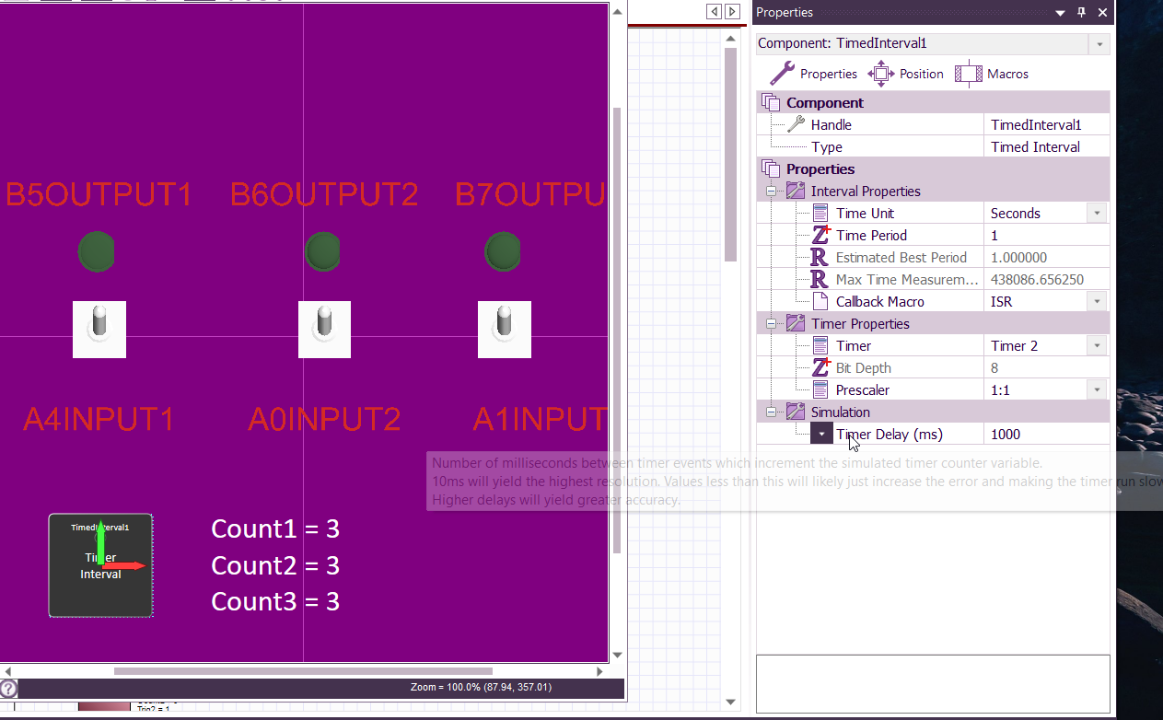Image resolution: width=1163 pixels, height=720 pixels.
Task: Collapse the Simulation section
Action: click(771, 411)
